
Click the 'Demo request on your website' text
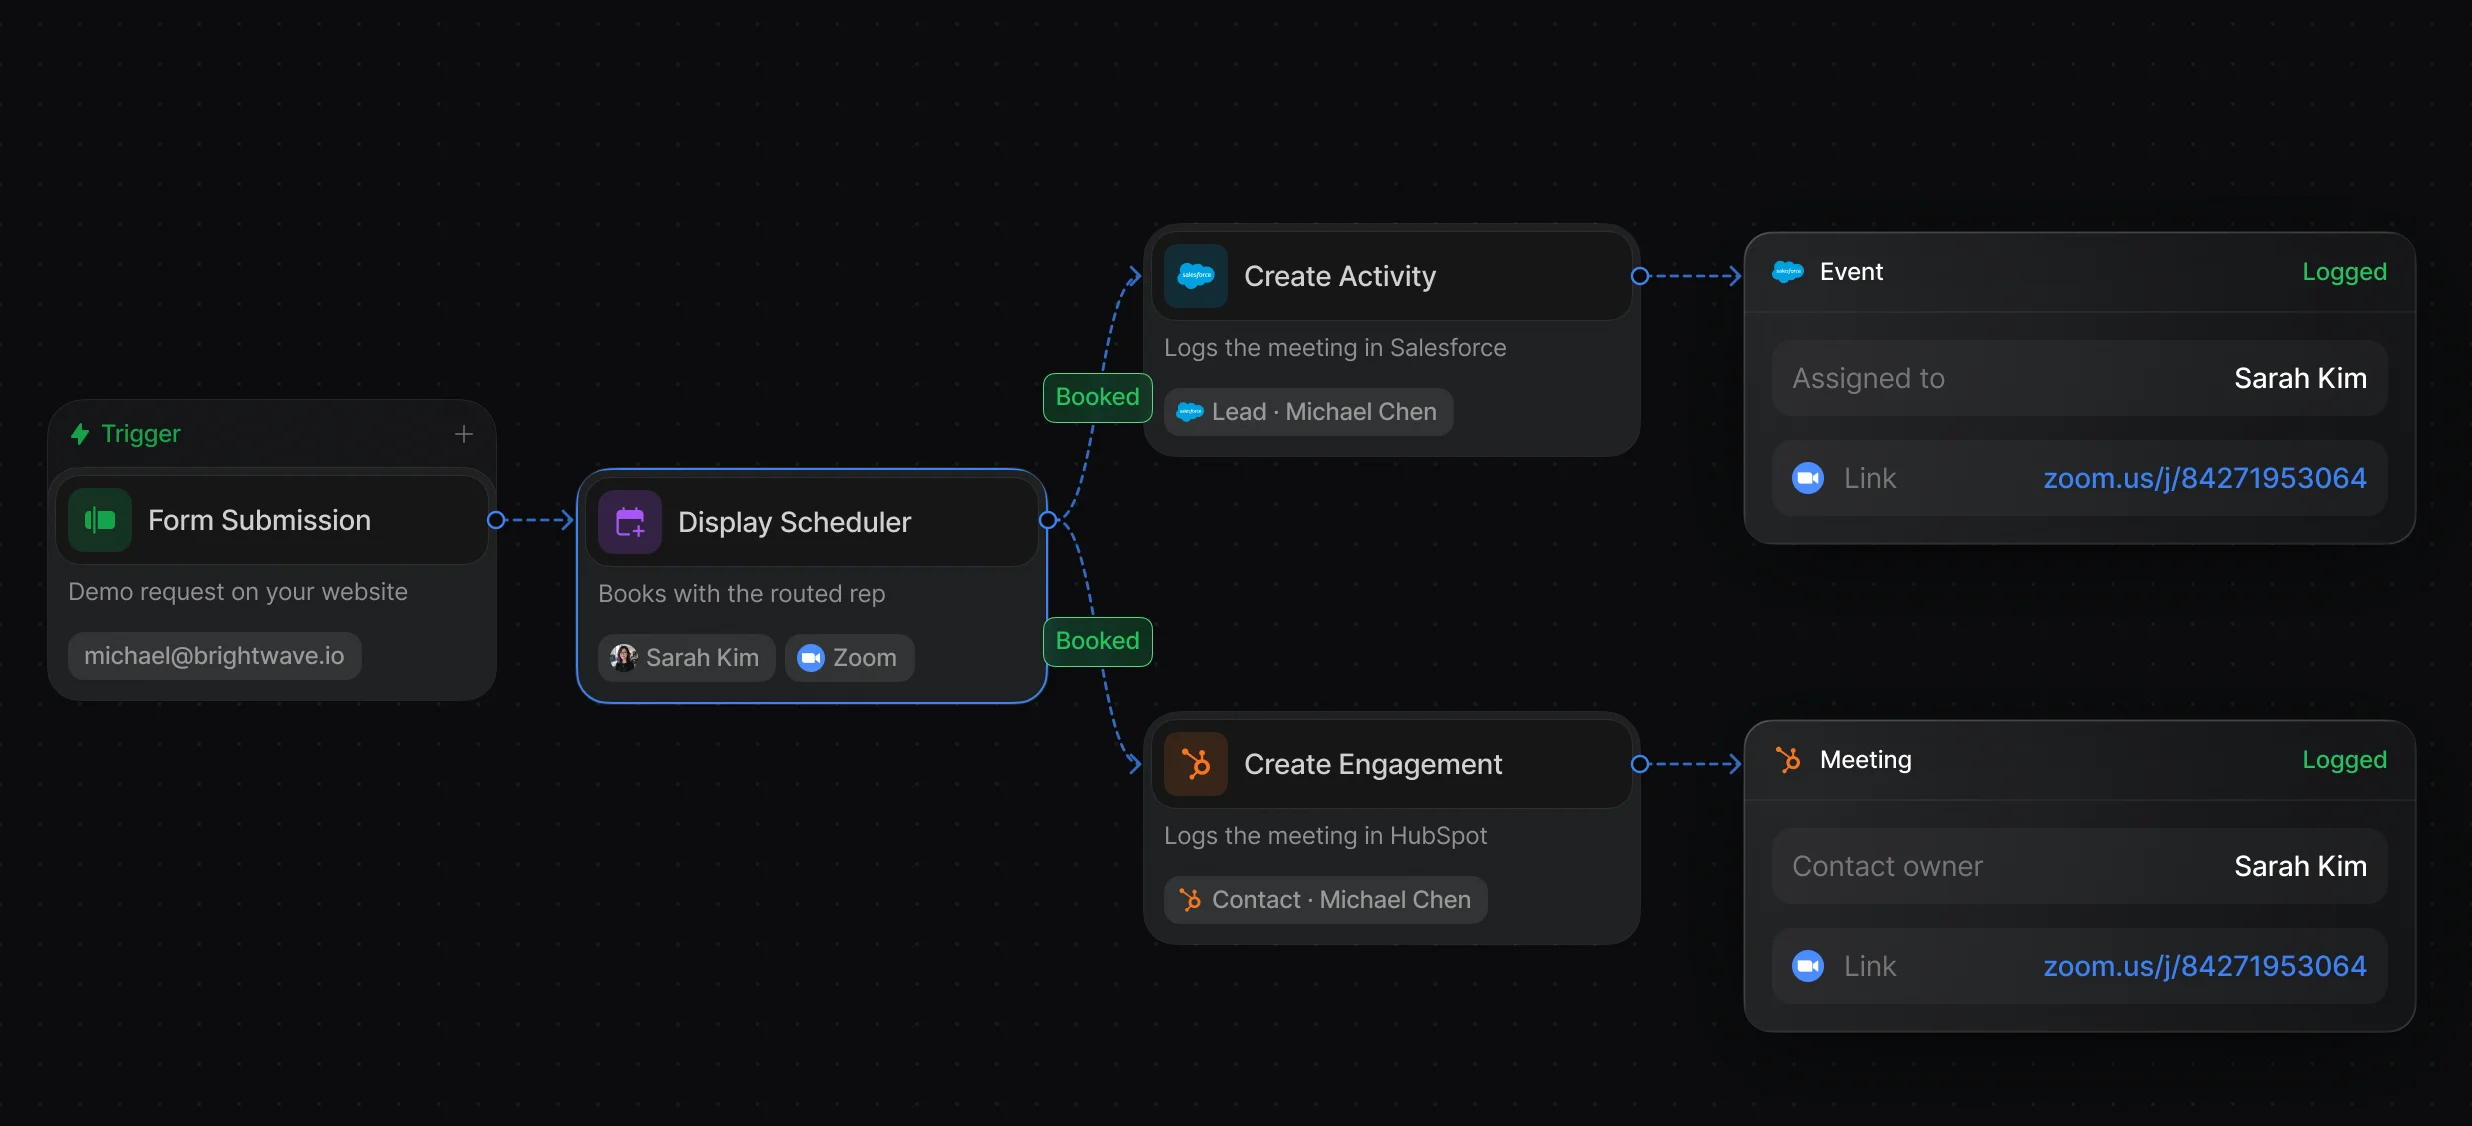click(238, 592)
